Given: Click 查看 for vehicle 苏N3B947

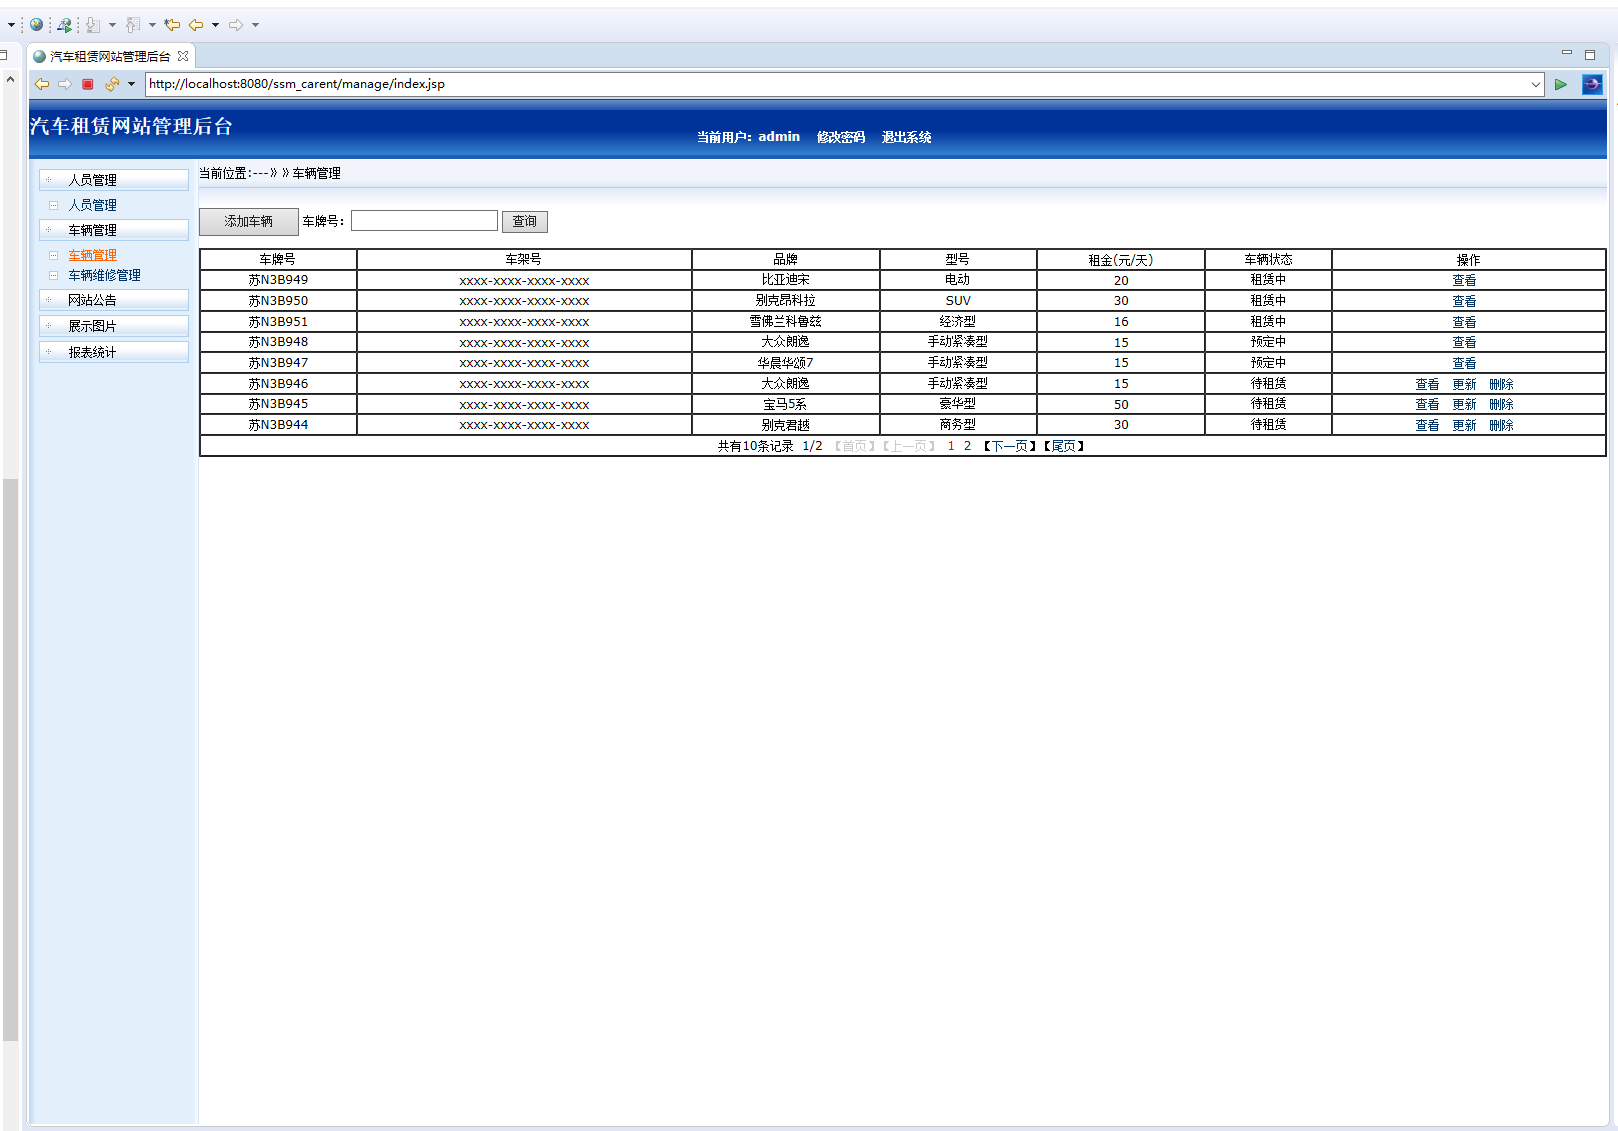Looking at the screenshot, I should pyautogui.click(x=1464, y=363).
